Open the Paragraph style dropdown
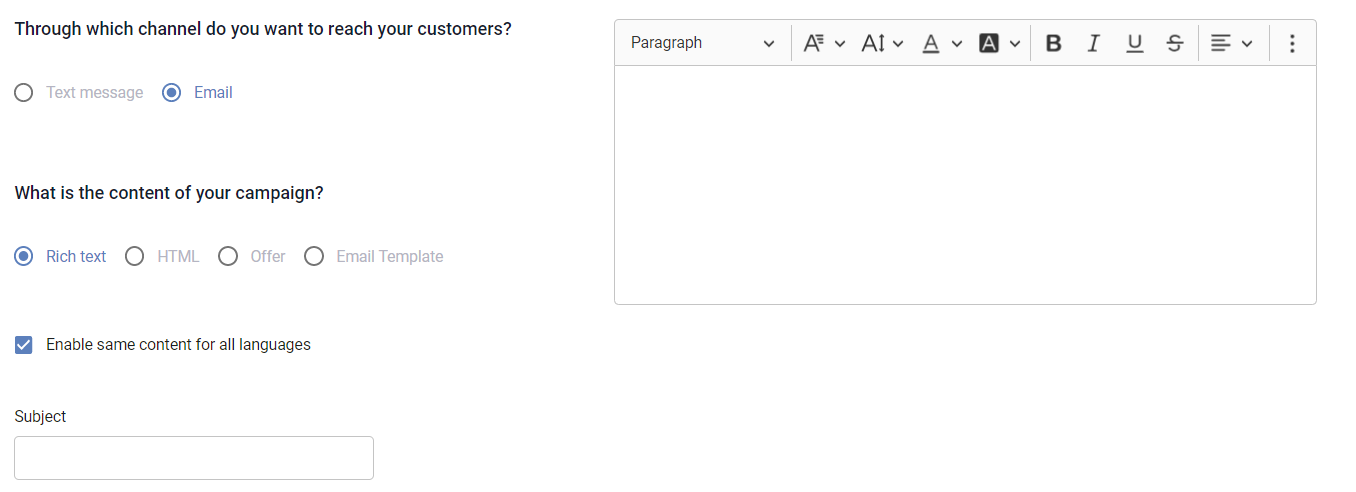Image resolution: width=1356 pixels, height=492 pixels. (703, 43)
